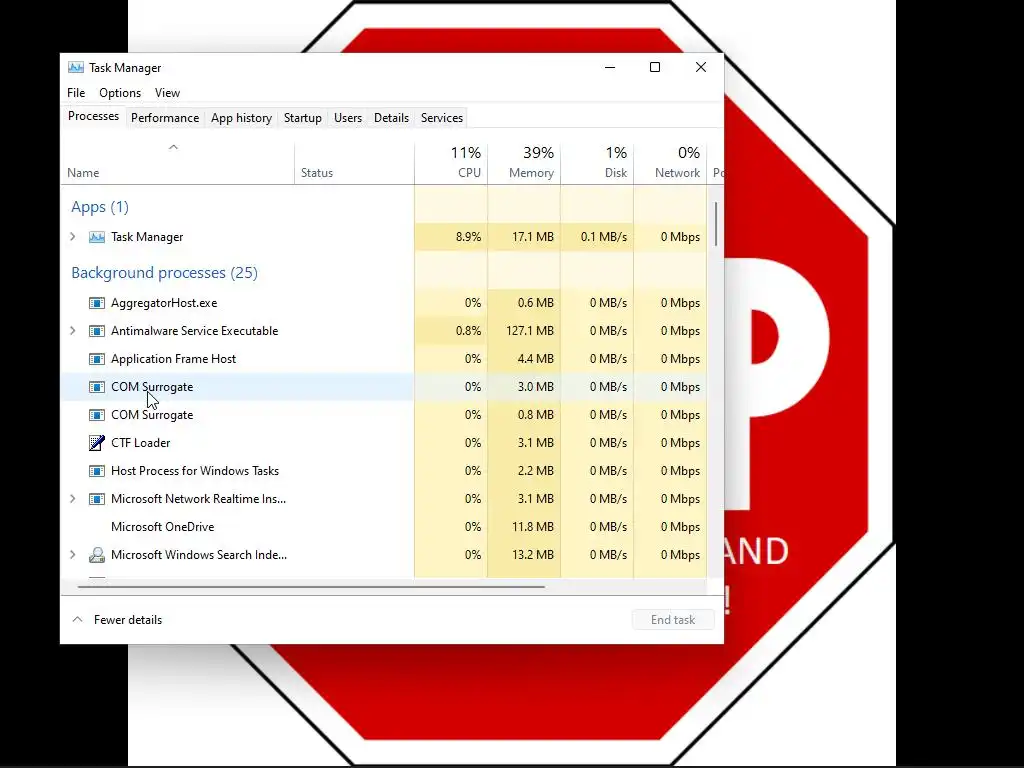The height and width of the screenshot is (768, 1024).
Task: Switch to the App history tab
Action: [x=241, y=118]
